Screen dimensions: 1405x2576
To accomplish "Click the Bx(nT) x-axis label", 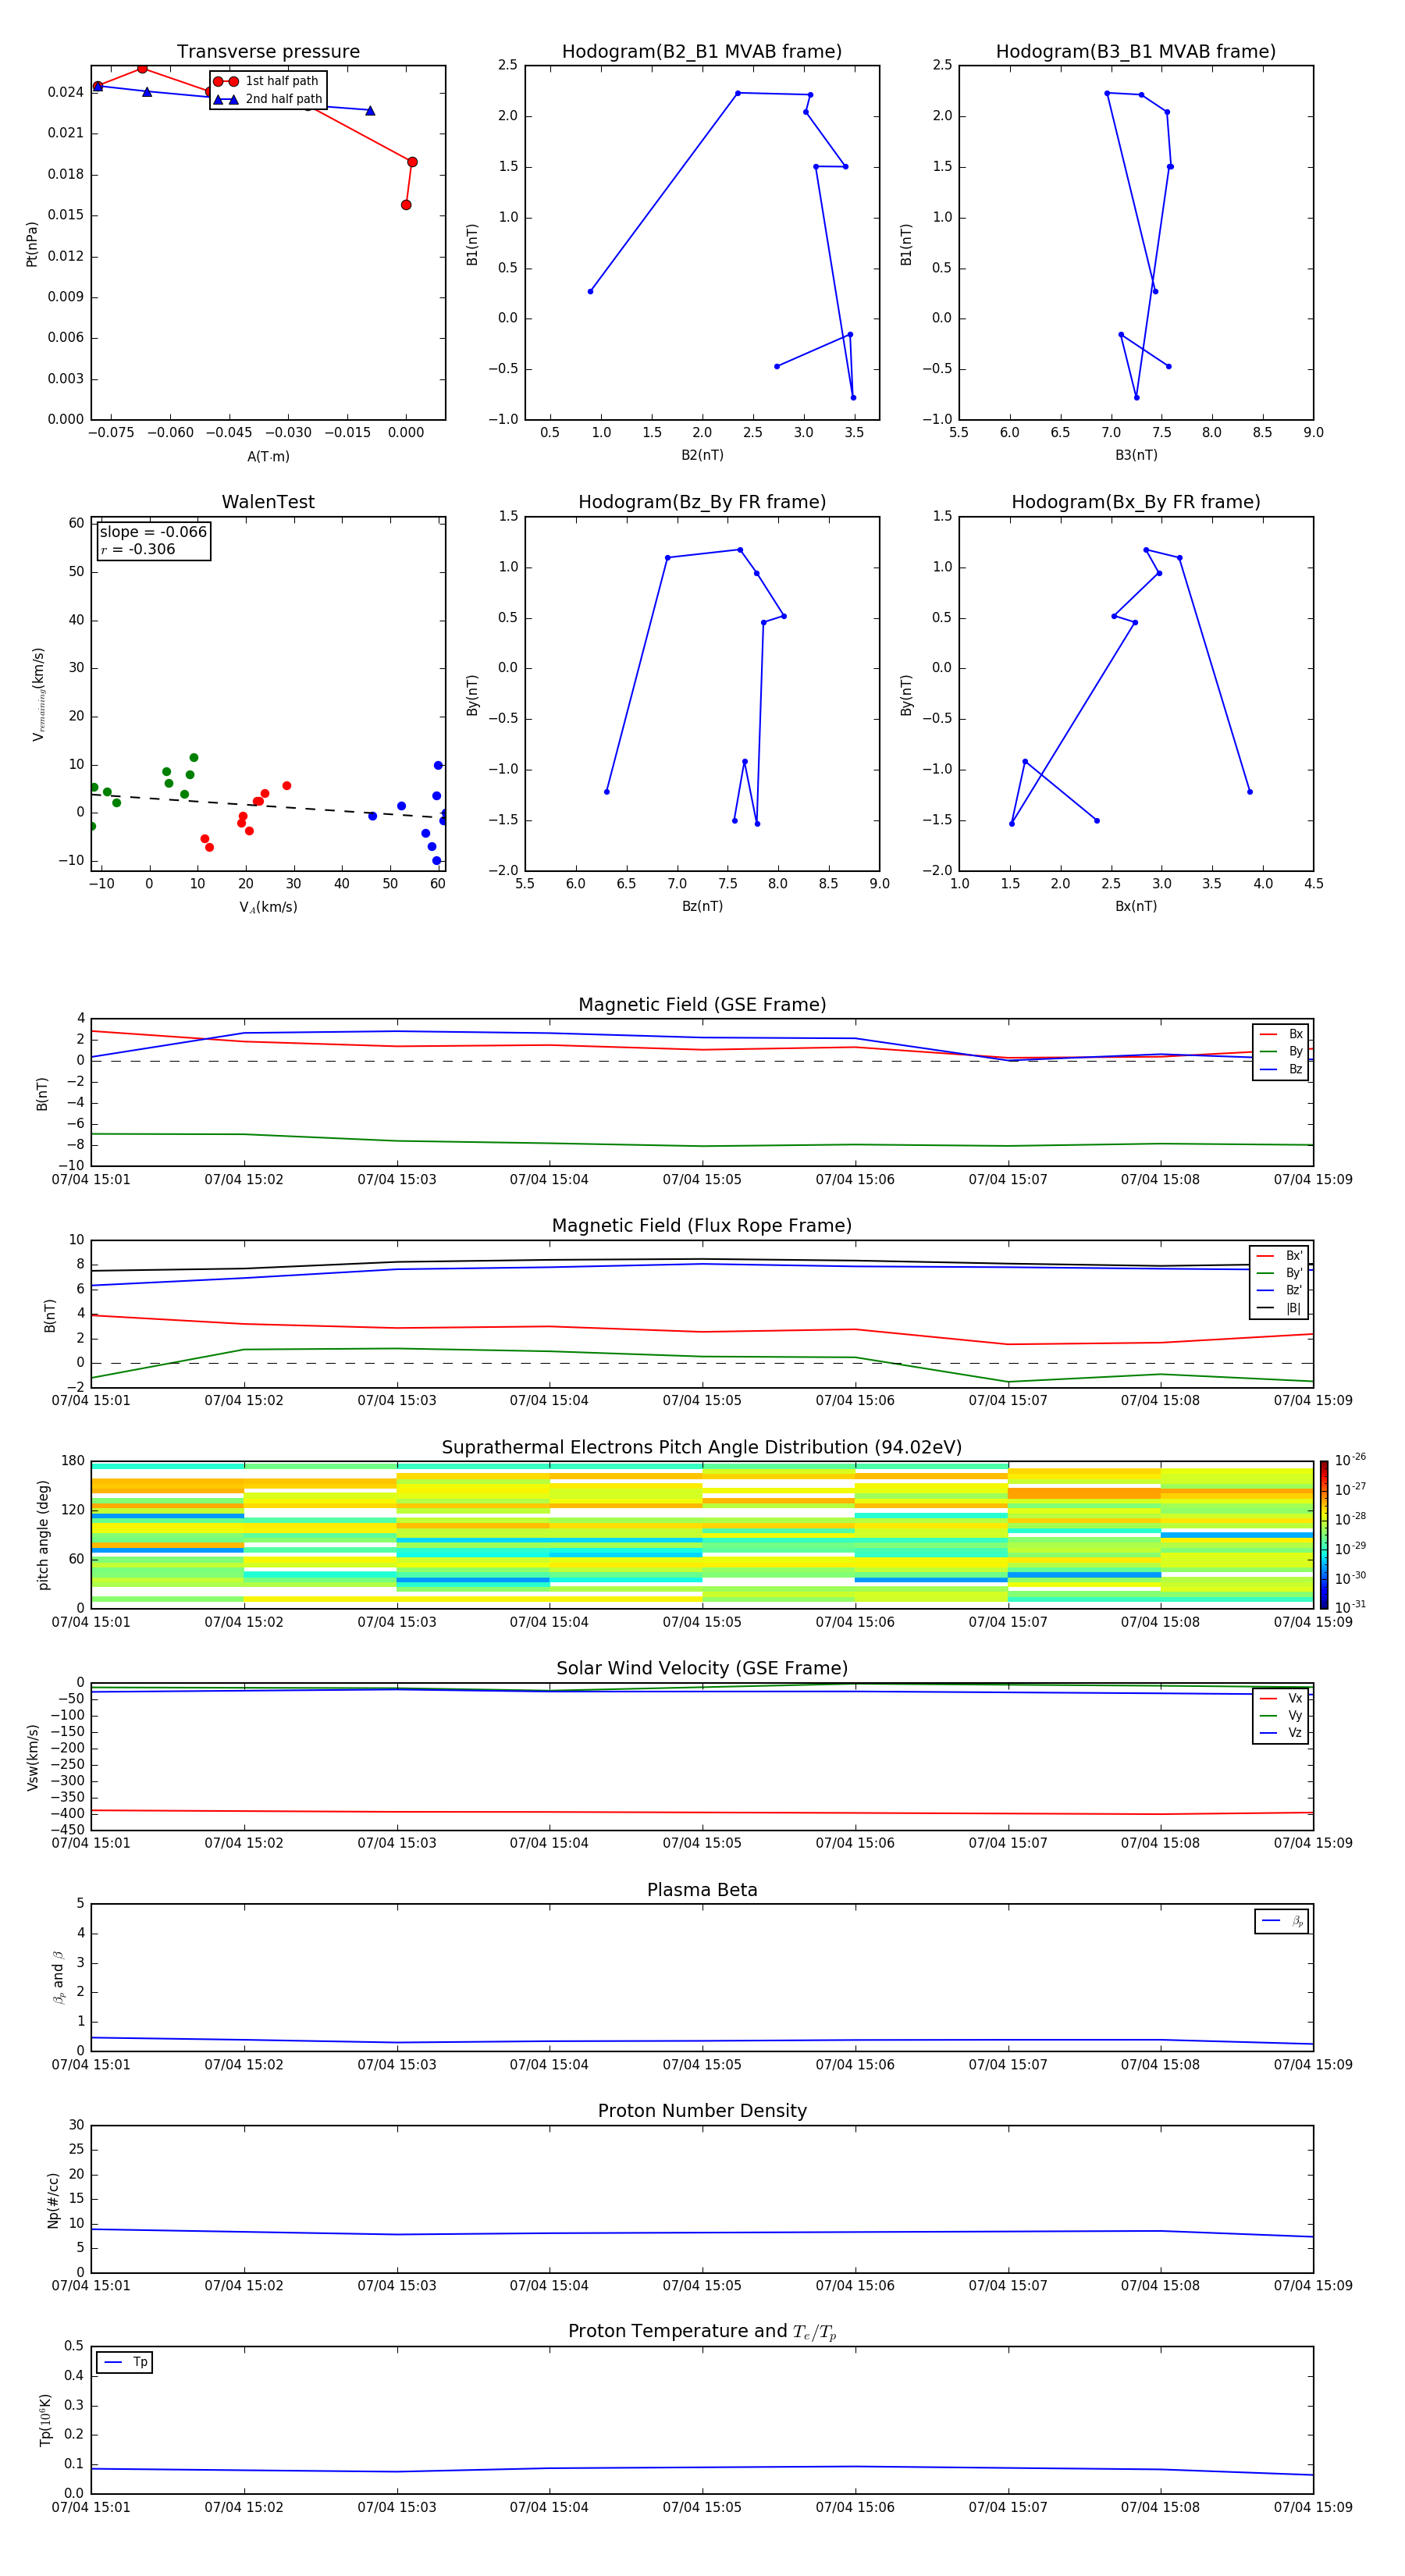I will [x=1136, y=906].
